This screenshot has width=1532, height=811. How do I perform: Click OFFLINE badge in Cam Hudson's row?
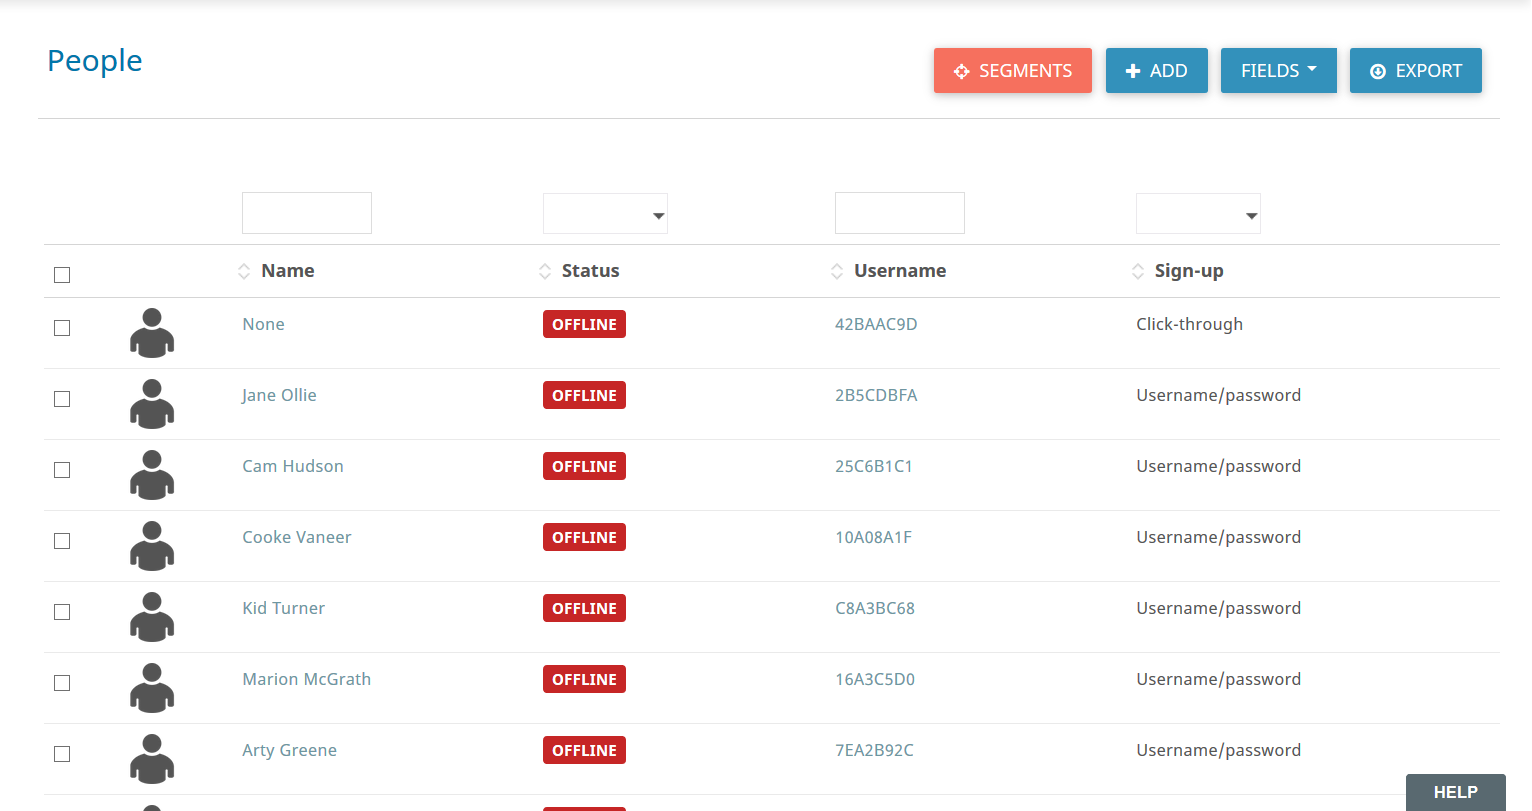tap(585, 466)
